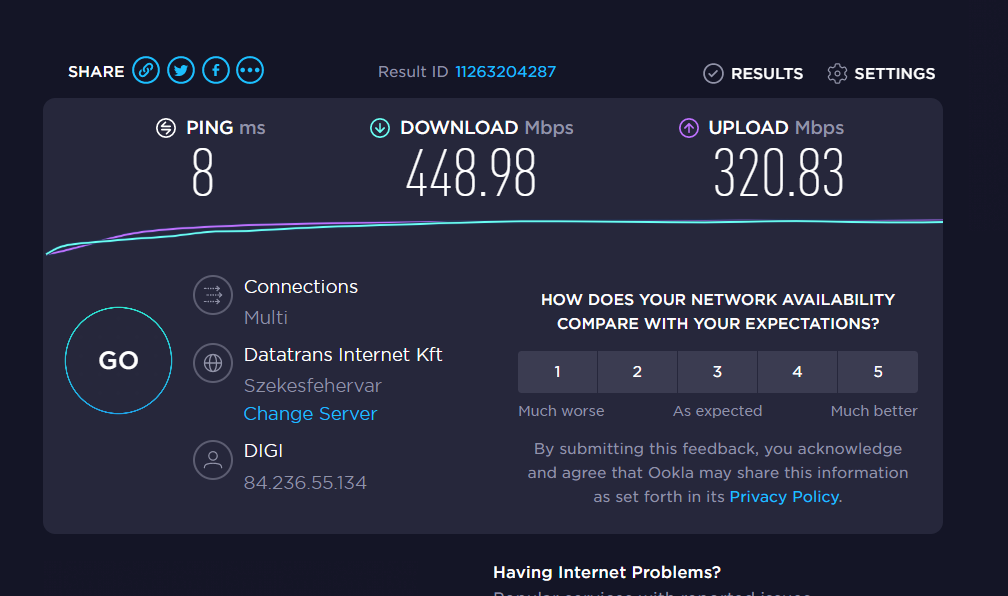Open Result ID 11263204287 link
The width and height of the screenshot is (1008, 596).
pyautogui.click(x=505, y=72)
